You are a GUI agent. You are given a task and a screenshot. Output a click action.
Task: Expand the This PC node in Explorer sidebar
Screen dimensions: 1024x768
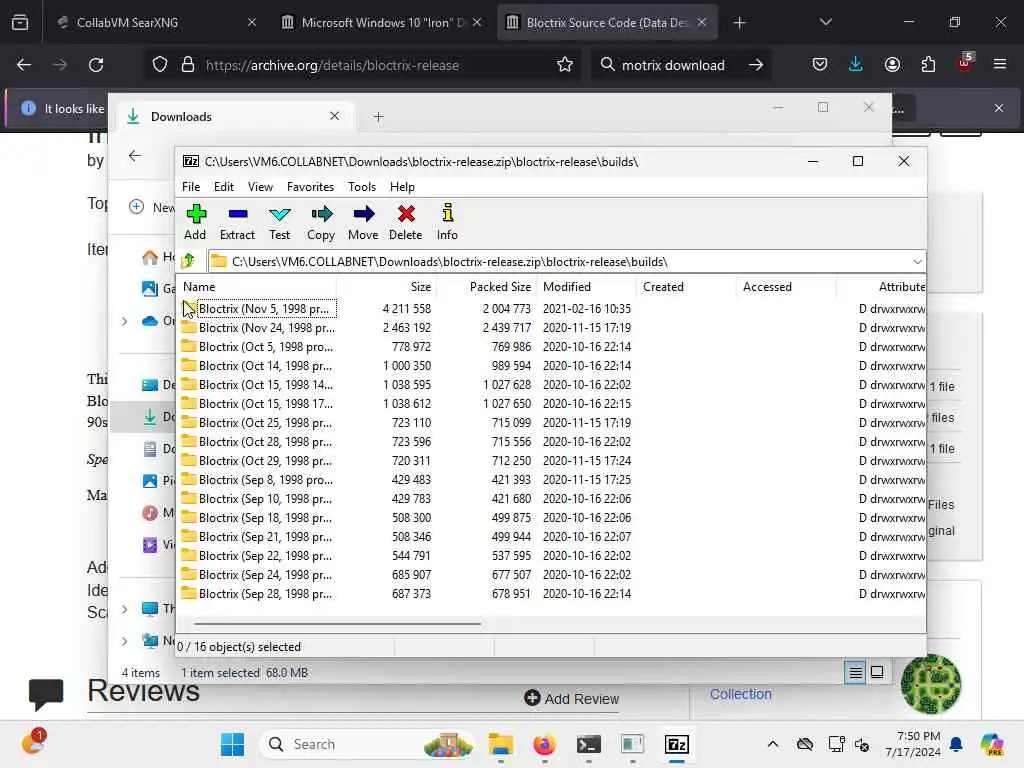(x=125, y=609)
